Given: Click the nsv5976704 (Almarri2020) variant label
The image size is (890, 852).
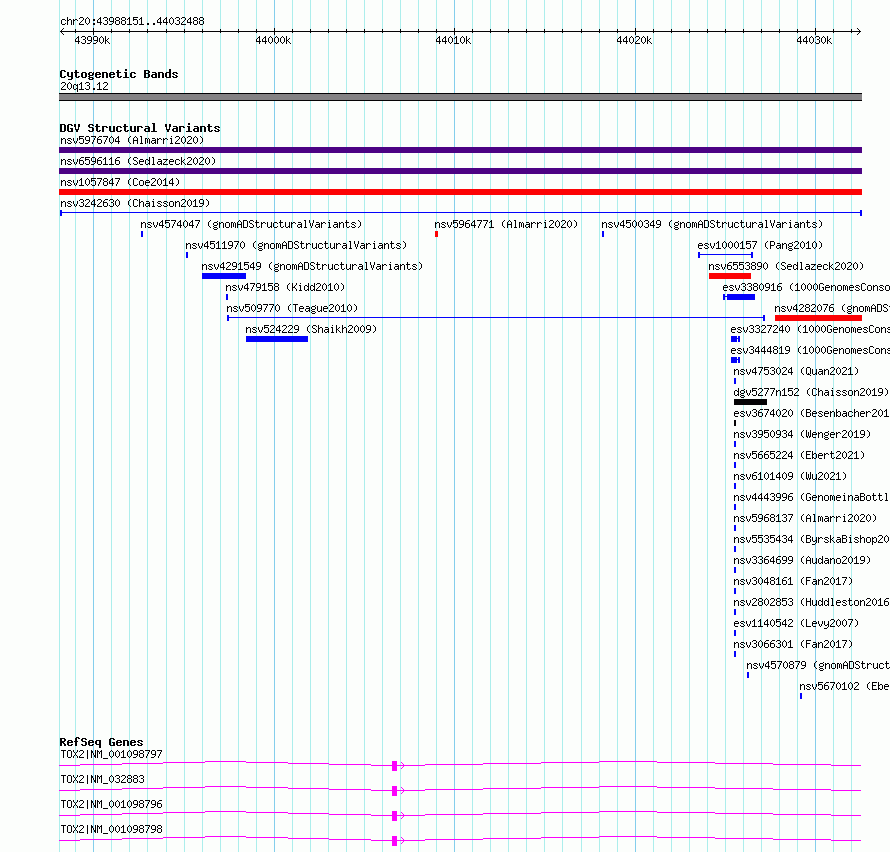Looking at the screenshot, I should (132, 140).
